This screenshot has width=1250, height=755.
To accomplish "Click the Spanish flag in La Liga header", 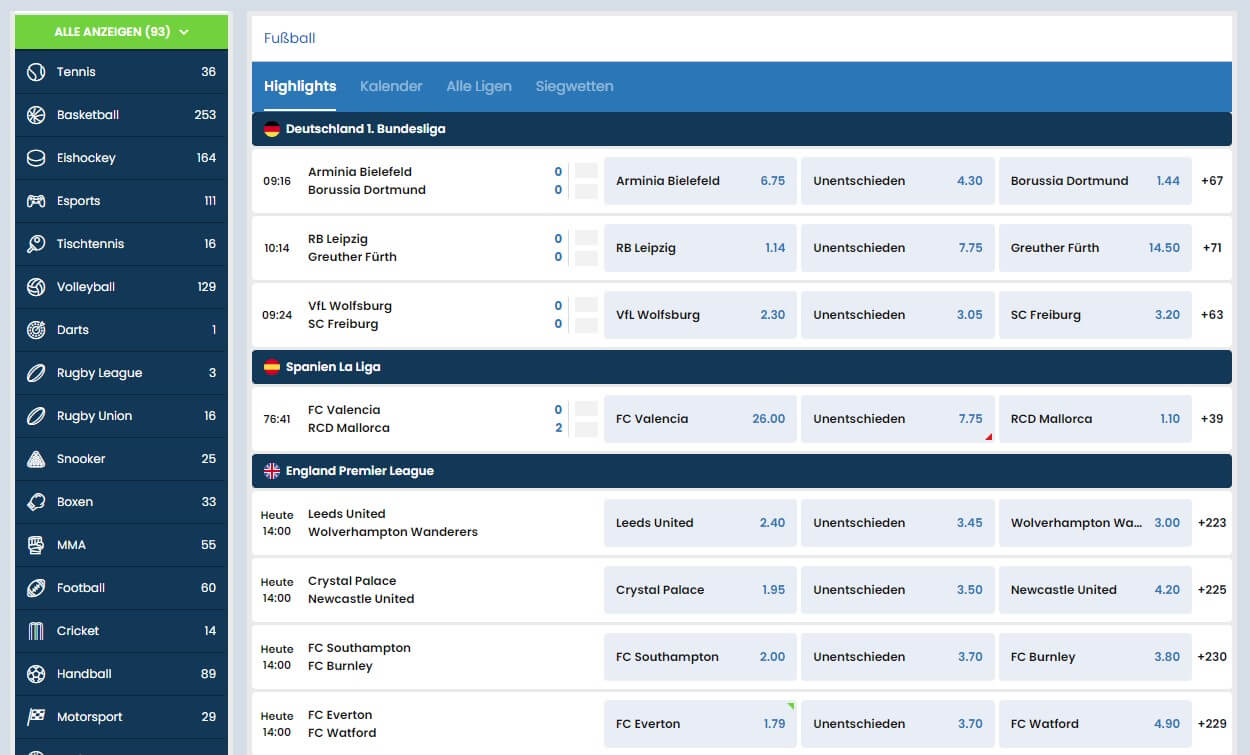I will tap(272, 367).
